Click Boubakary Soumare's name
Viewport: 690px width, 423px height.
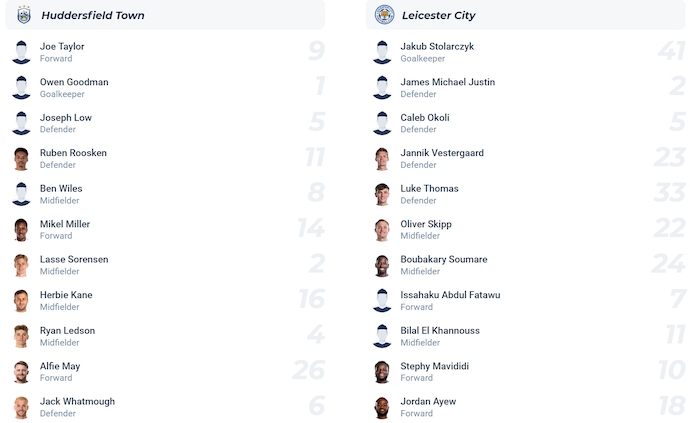(444, 259)
